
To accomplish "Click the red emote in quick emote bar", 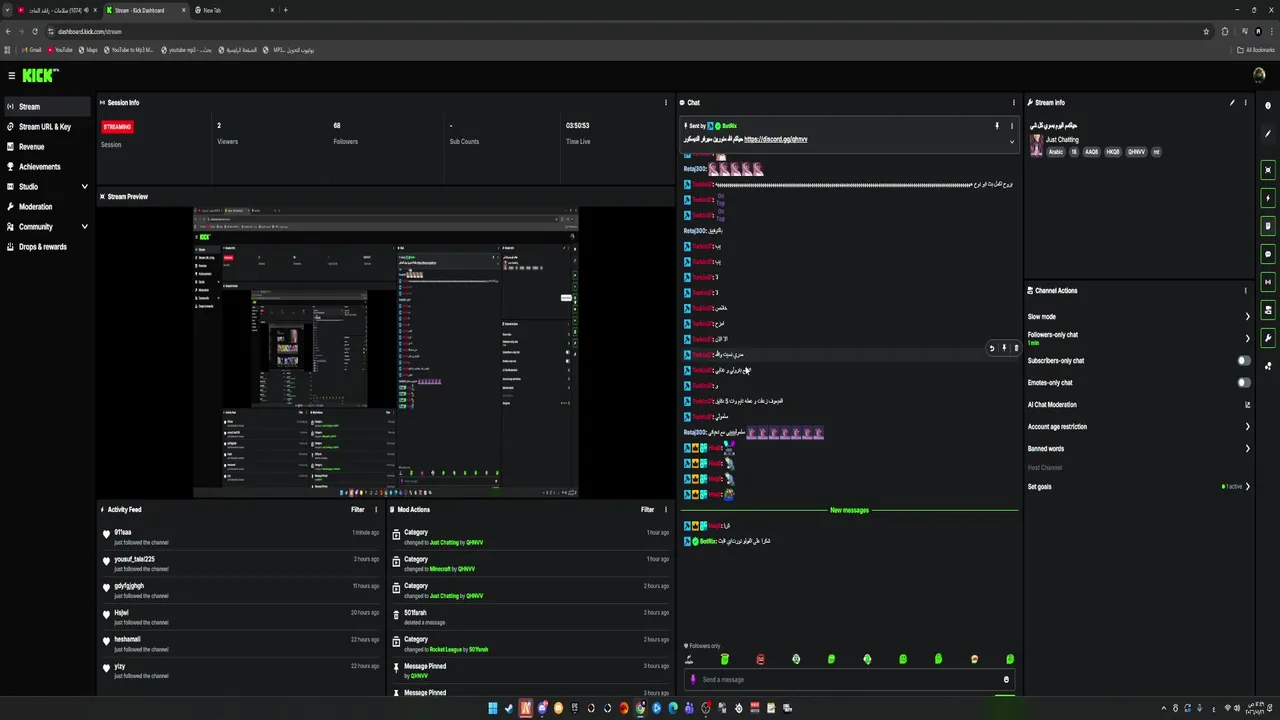I will point(760,659).
